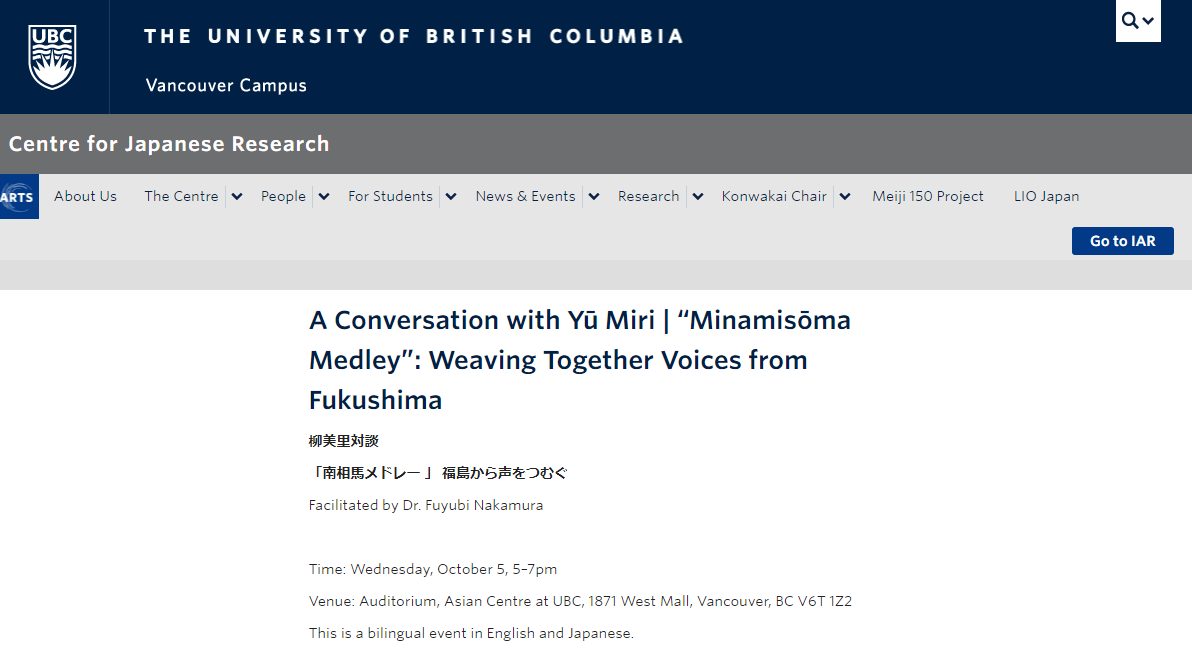Open The Centre menu item

click(181, 196)
